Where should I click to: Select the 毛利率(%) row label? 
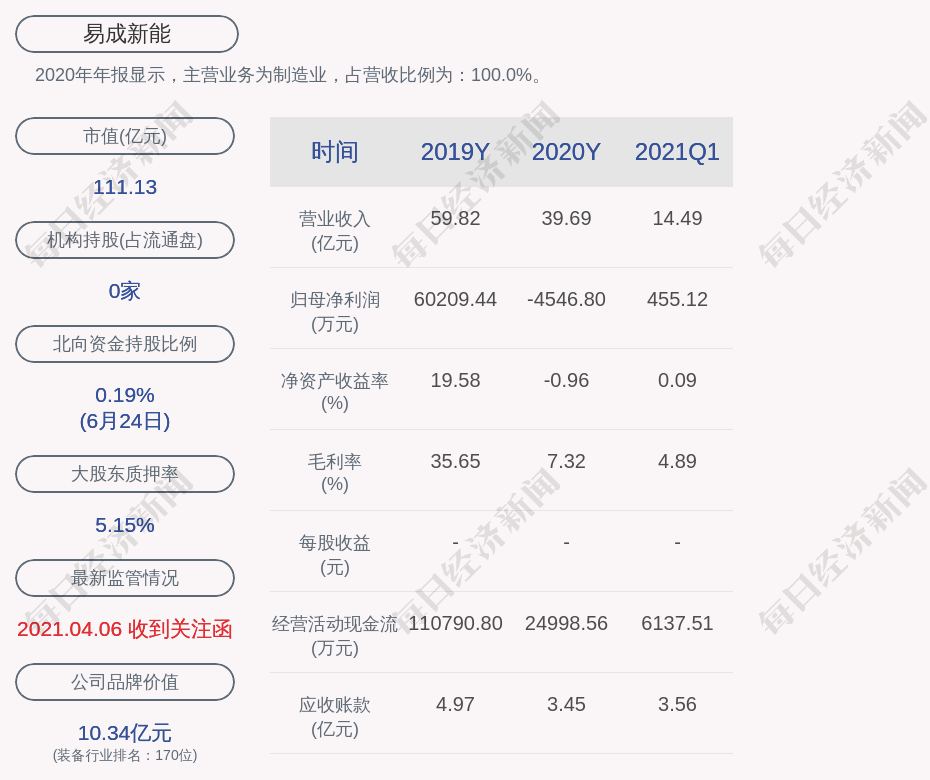335,472
